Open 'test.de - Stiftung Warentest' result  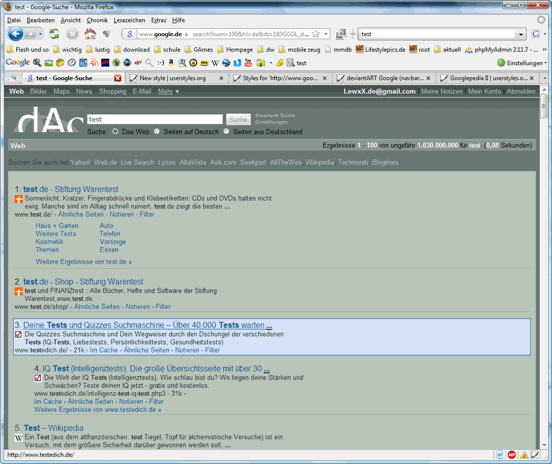71,189
